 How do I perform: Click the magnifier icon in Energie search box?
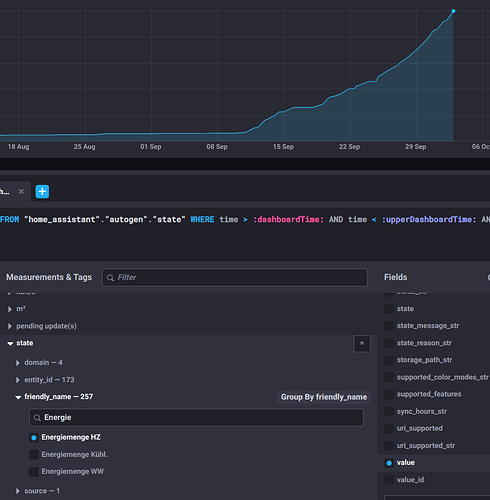coord(37,418)
